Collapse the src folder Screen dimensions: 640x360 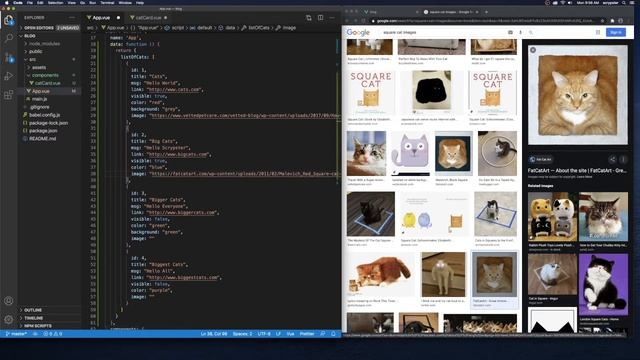32,60
